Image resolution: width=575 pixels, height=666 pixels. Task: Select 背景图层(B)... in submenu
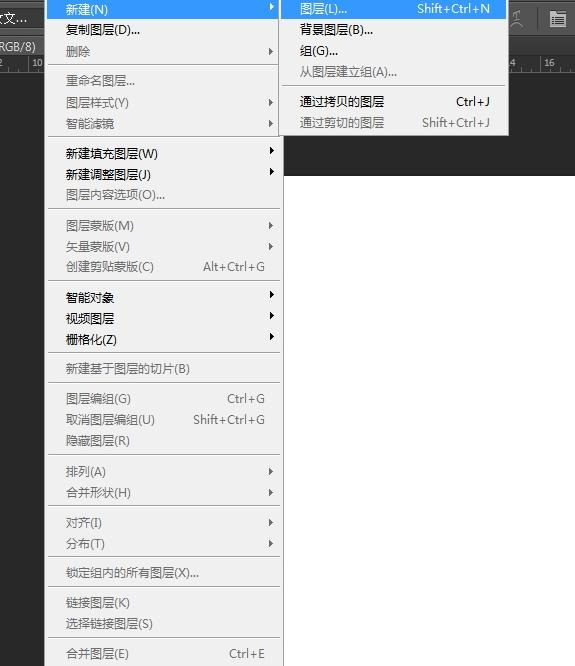pyautogui.click(x=394, y=30)
